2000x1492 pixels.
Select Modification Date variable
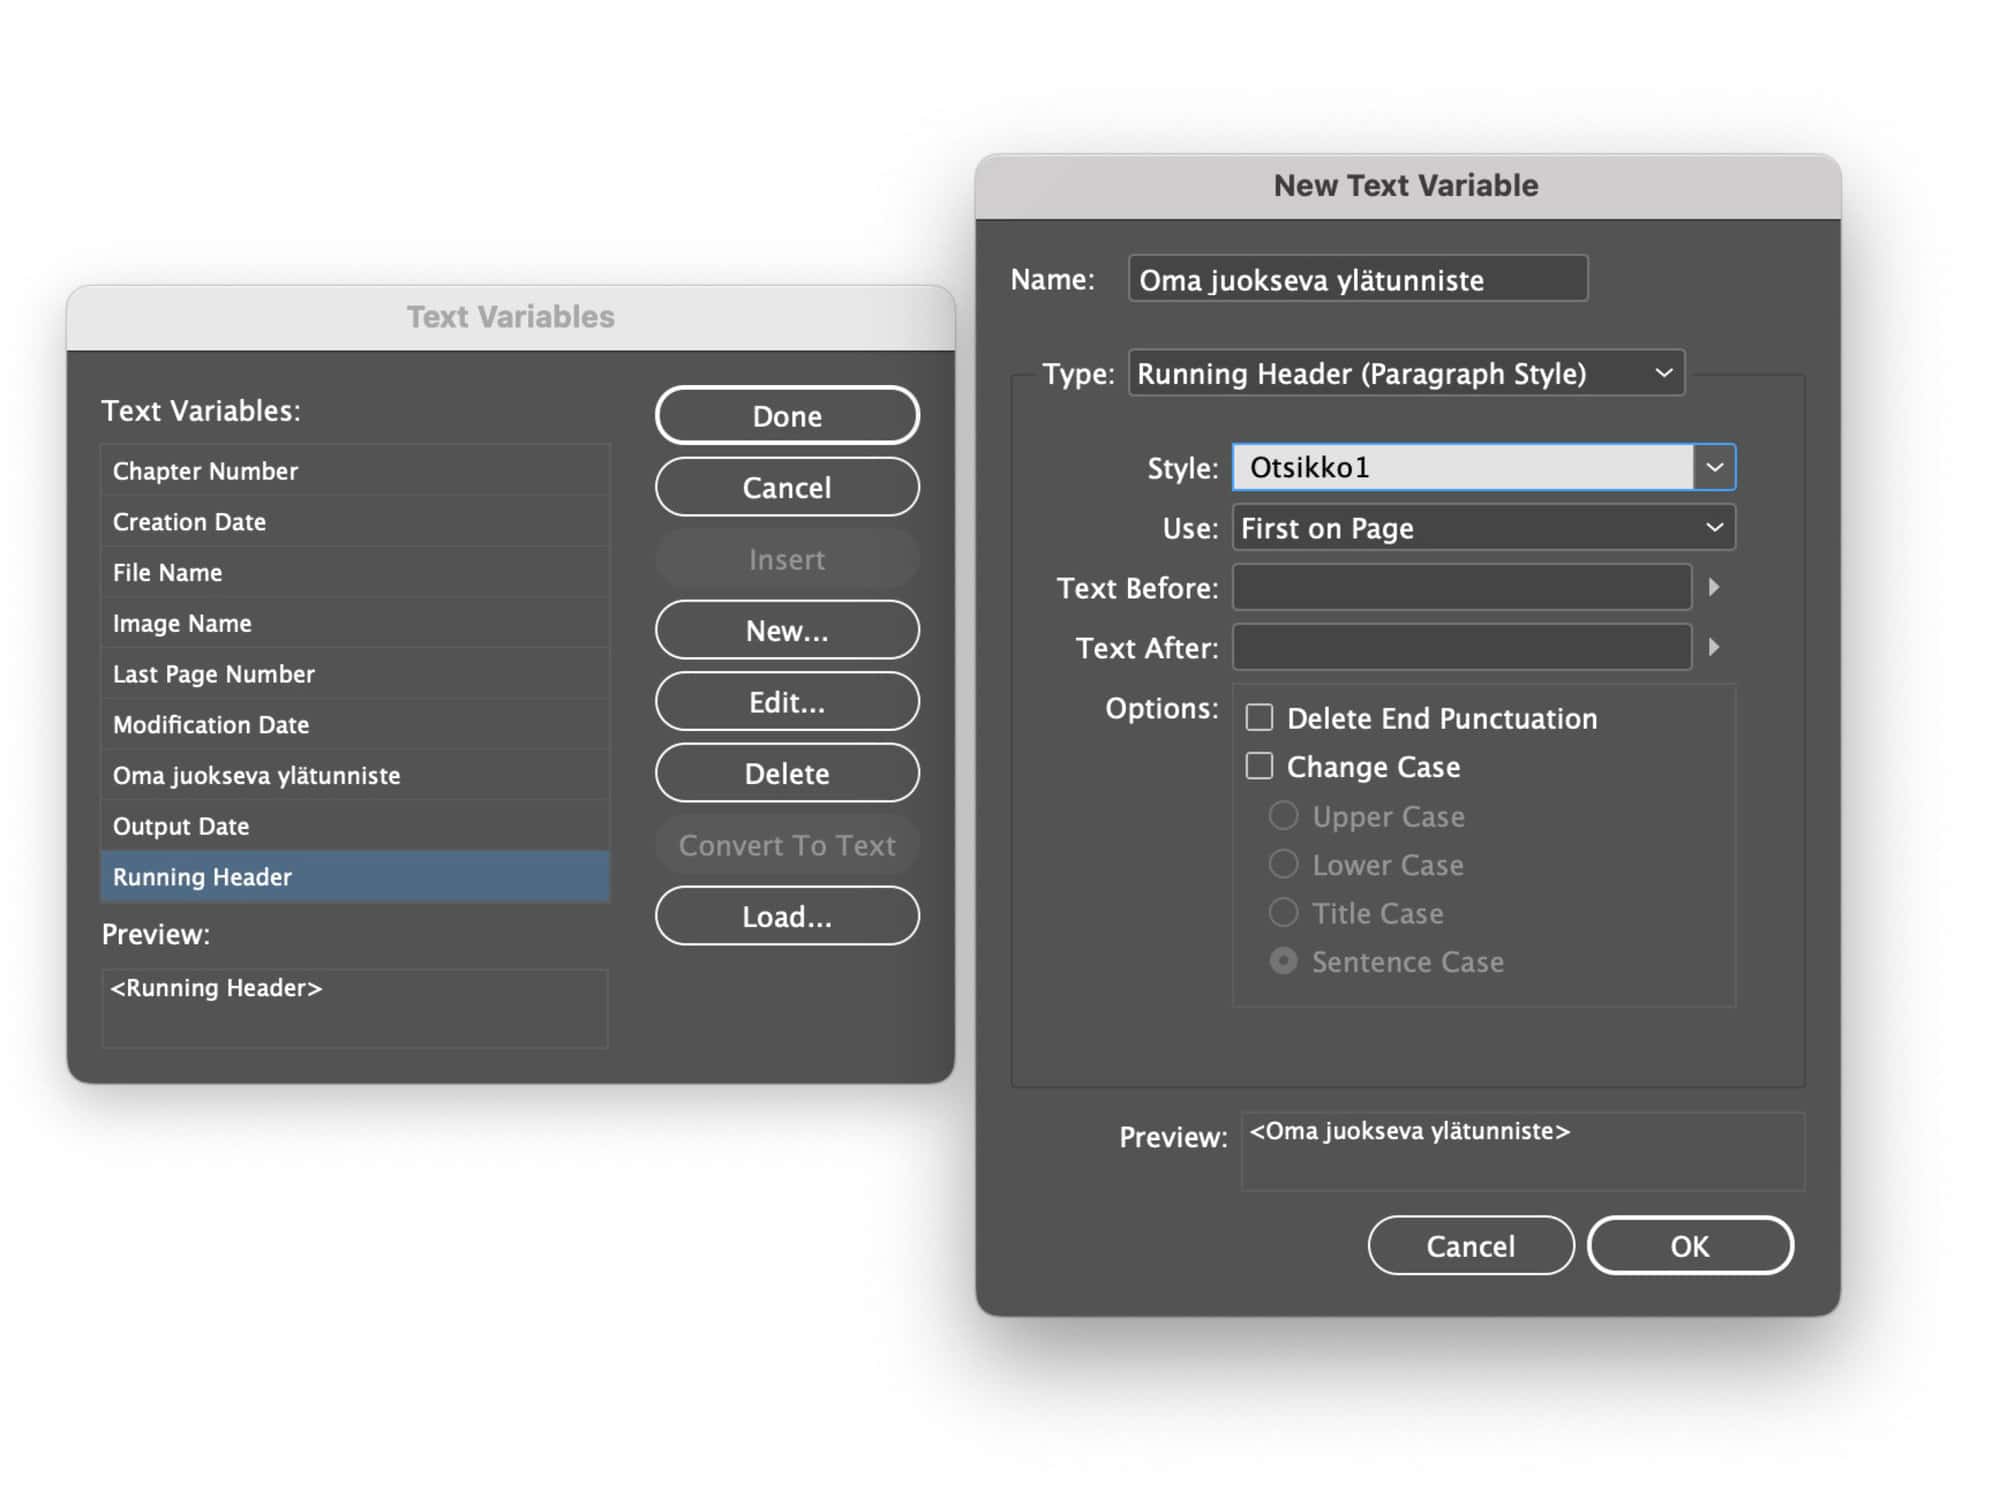(355, 724)
